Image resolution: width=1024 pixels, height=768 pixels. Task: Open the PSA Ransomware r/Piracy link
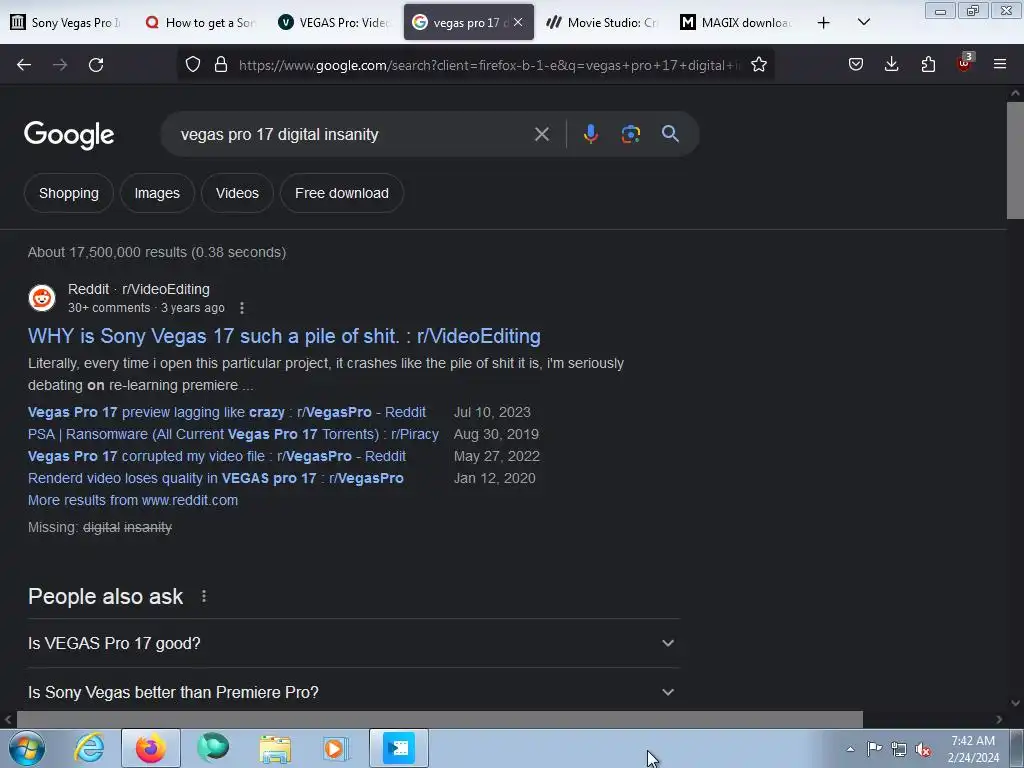point(233,434)
